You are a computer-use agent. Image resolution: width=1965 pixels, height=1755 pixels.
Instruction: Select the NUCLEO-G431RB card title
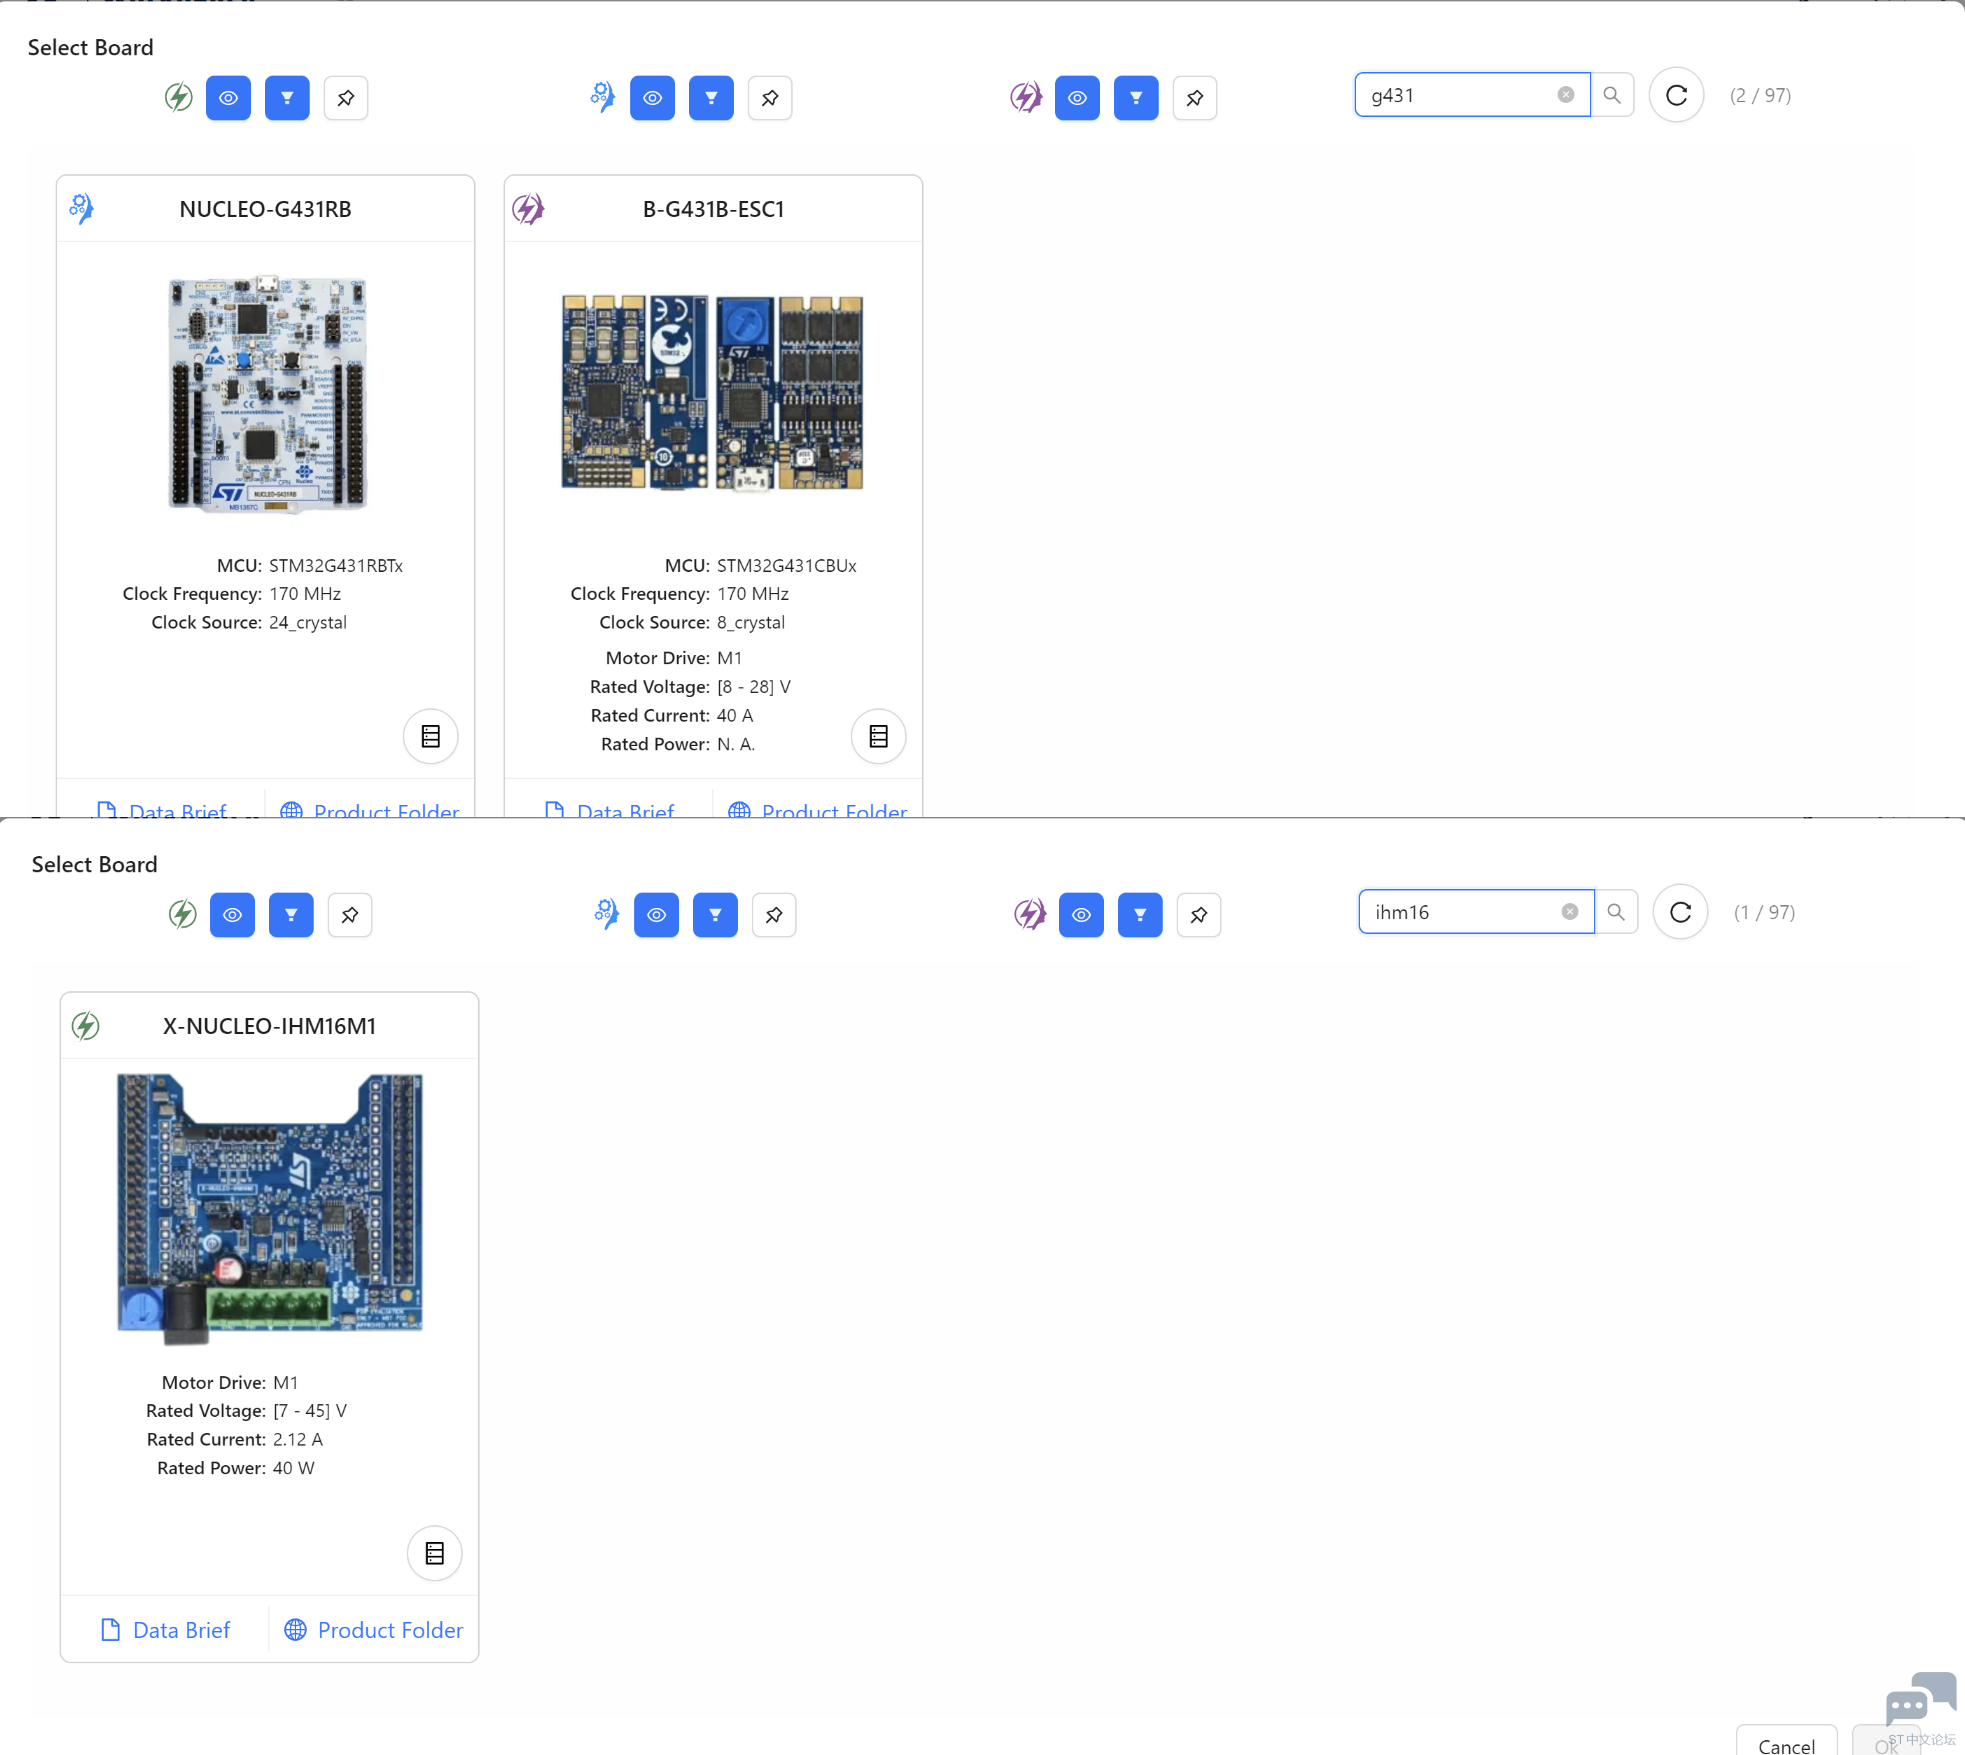[x=265, y=209]
